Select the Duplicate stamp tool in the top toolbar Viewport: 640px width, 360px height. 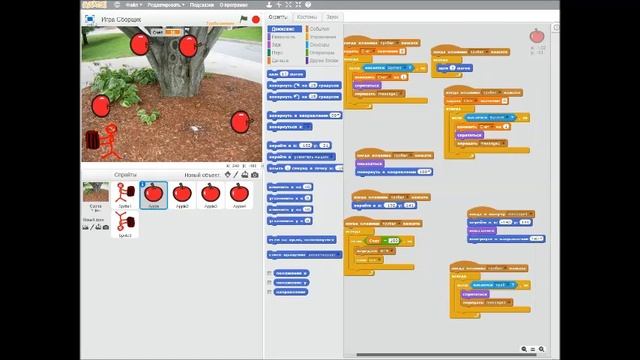[269, 5]
